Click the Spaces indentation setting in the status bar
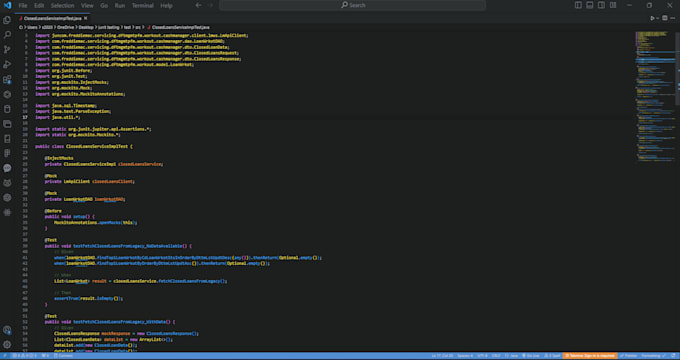Screen dimensions: 680x360 (x=465, y=356)
